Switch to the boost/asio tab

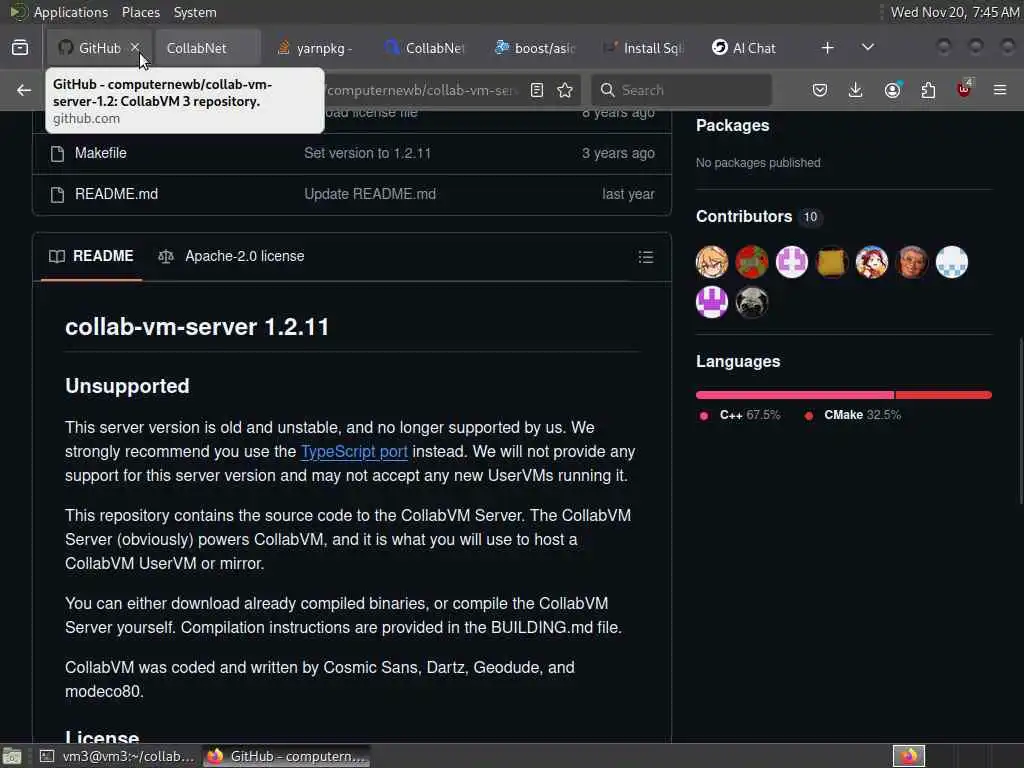pyautogui.click(x=534, y=48)
